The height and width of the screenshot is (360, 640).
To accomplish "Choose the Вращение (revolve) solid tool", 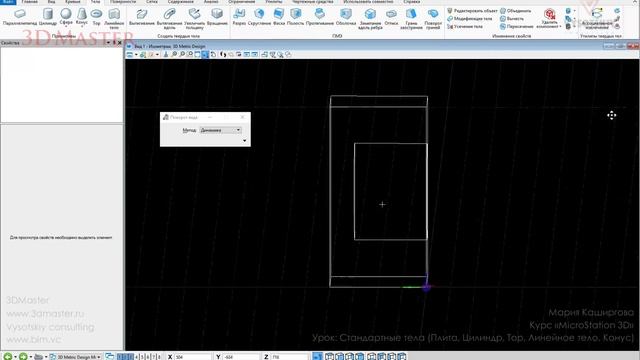I will point(217,17).
